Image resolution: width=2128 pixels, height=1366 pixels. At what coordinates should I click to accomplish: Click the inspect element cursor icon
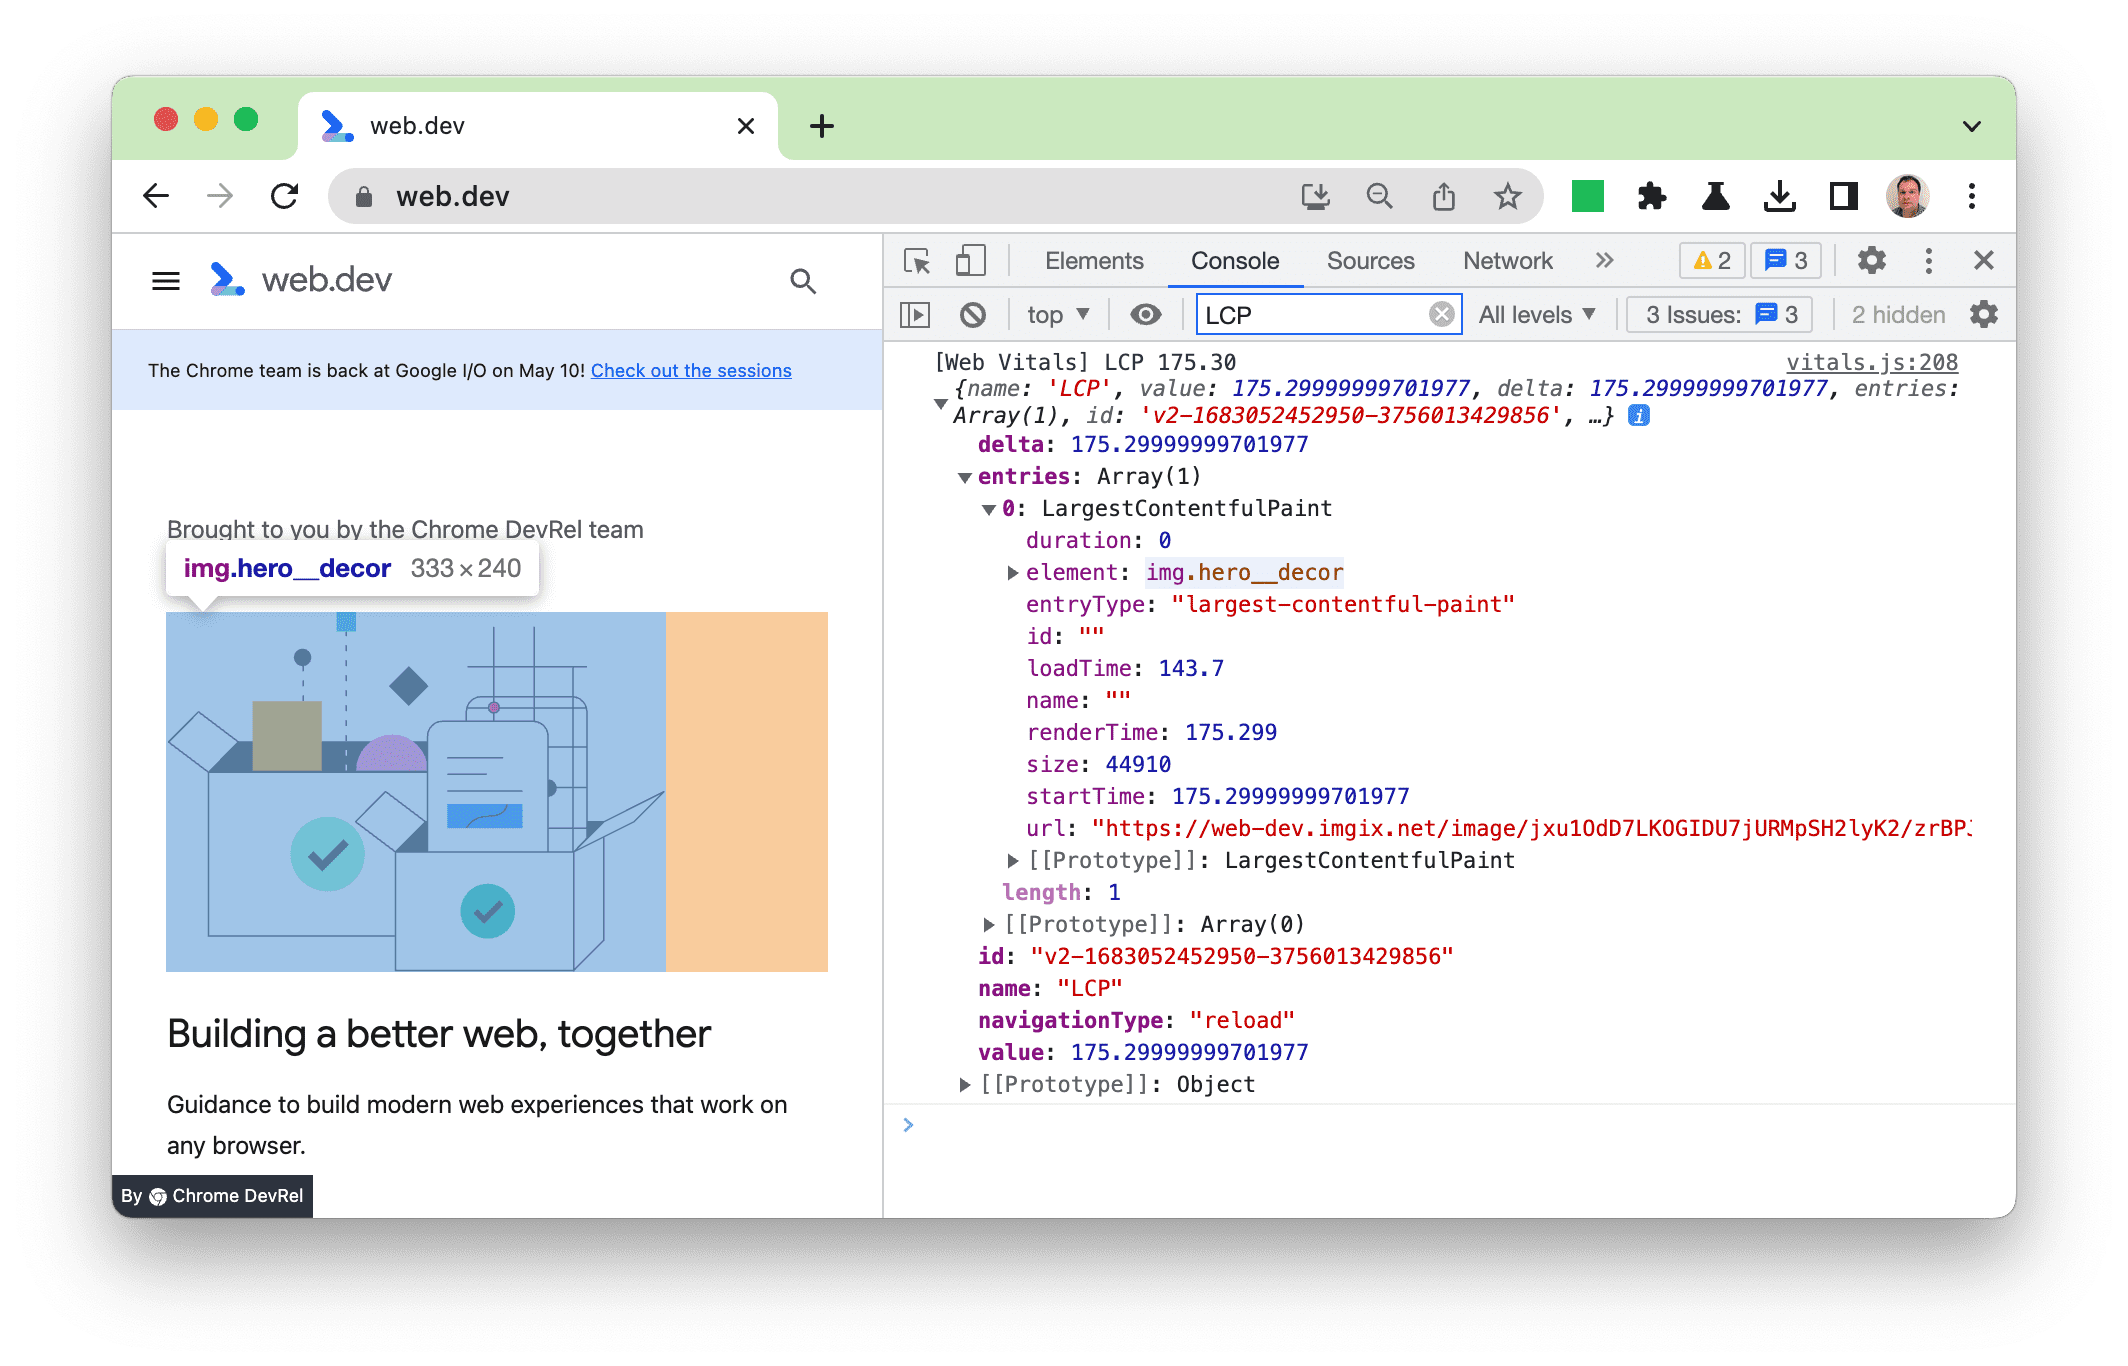coord(917,260)
